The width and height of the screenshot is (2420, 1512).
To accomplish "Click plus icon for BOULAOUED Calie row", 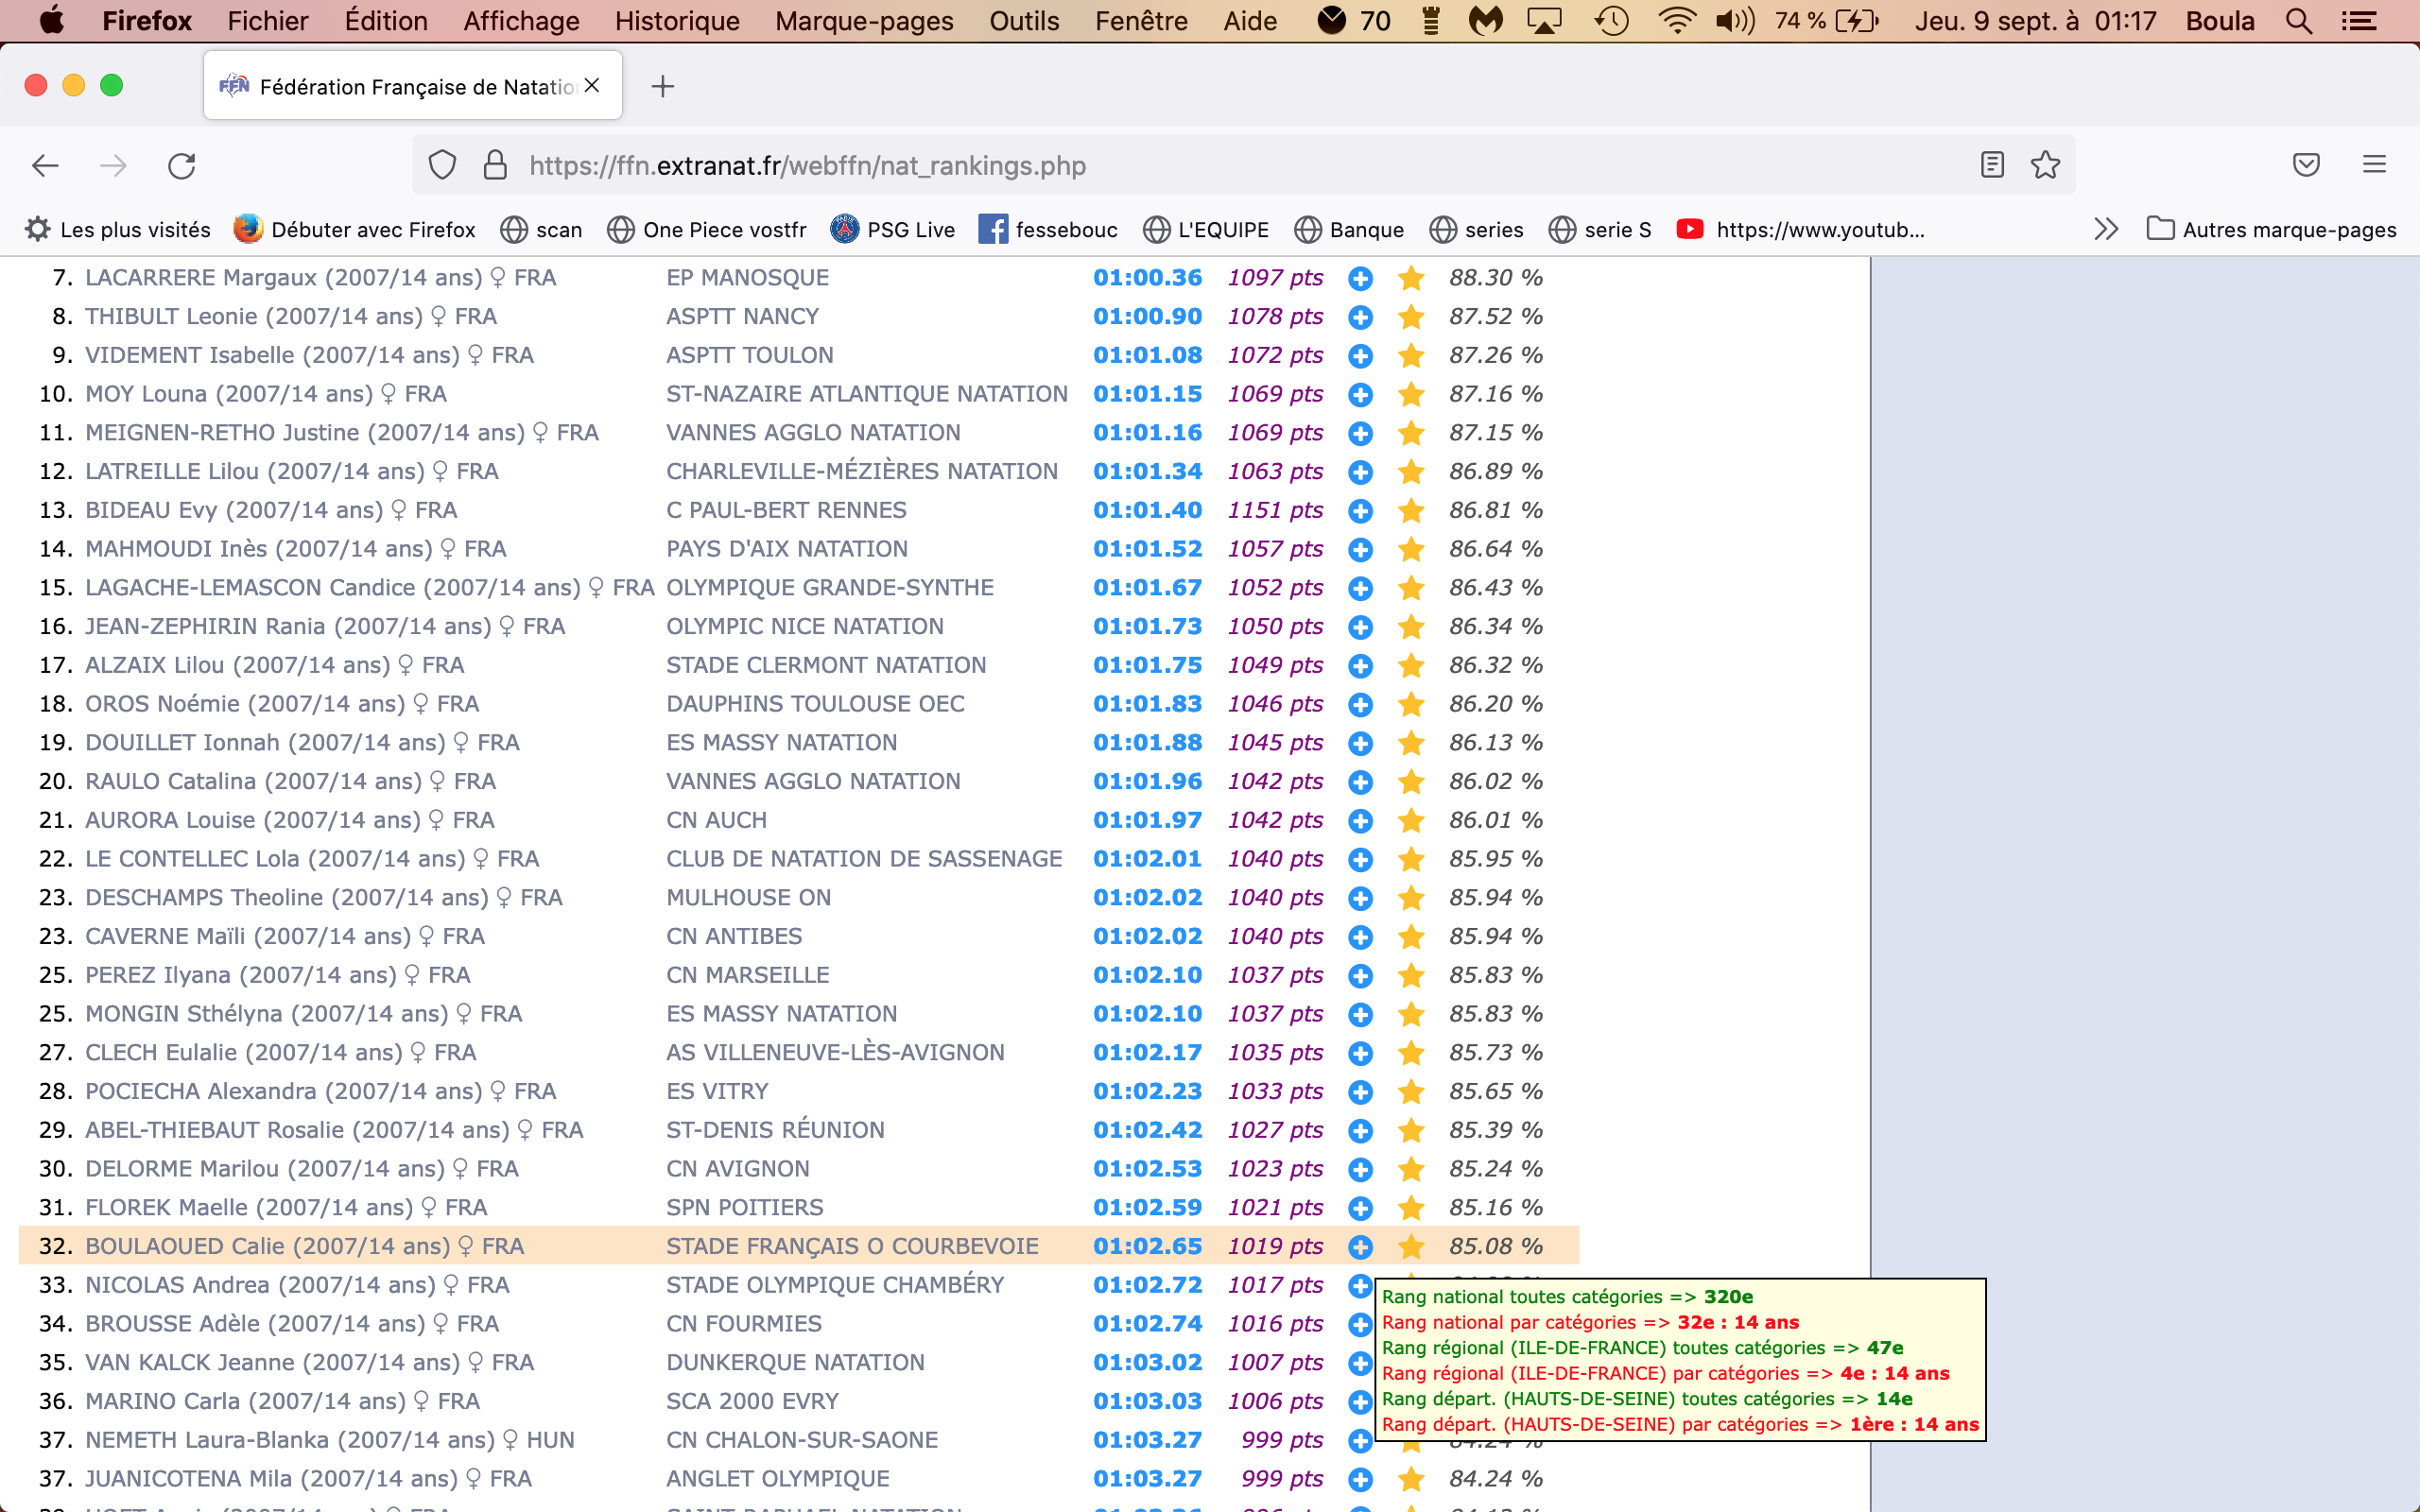I will [x=1360, y=1247].
